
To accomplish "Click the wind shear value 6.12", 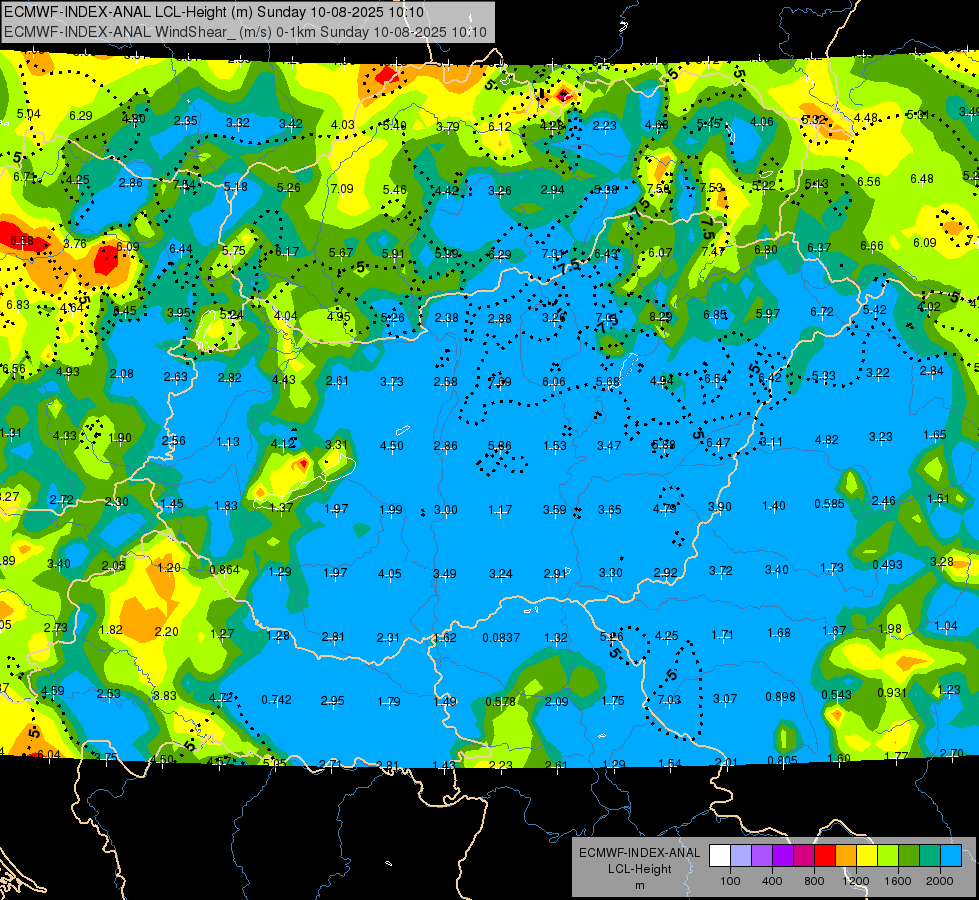I will click(500, 126).
